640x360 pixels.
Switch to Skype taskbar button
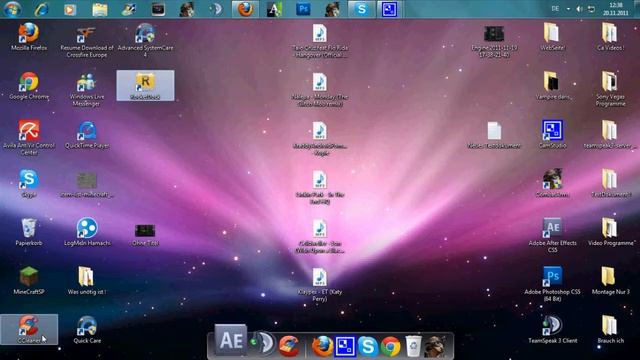pos(361,9)
